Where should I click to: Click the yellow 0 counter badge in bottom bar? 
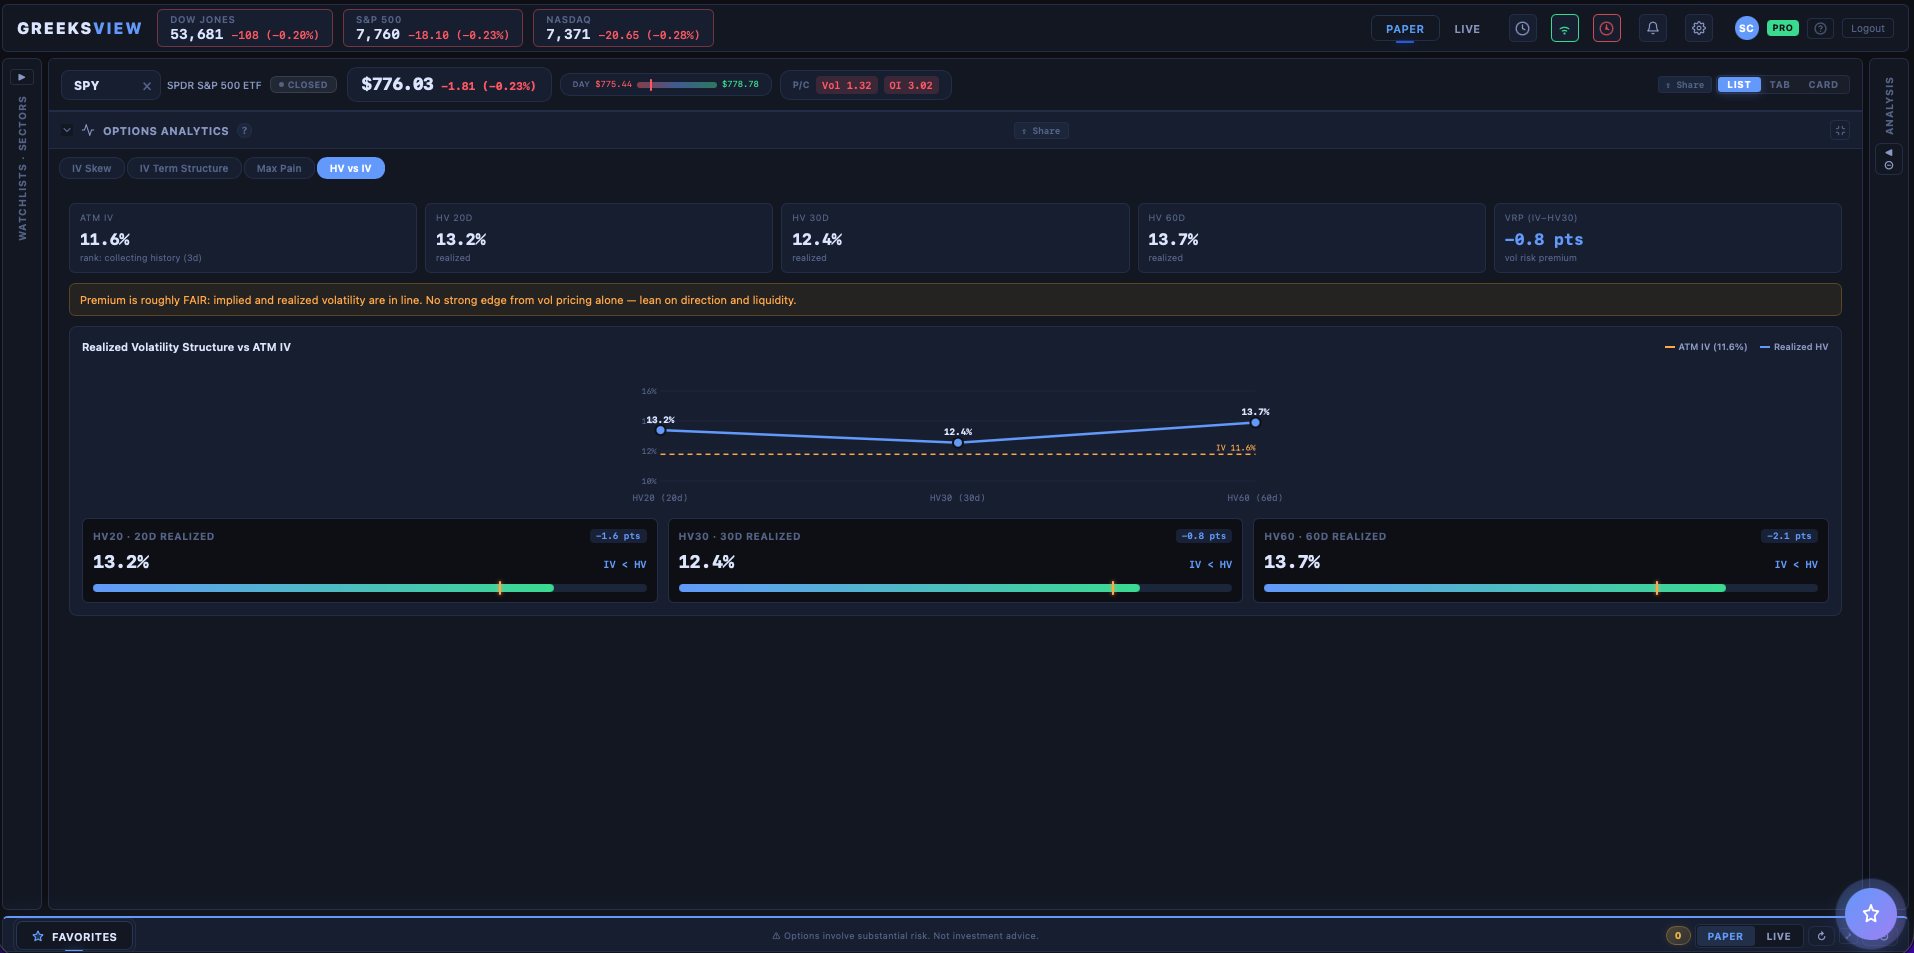click(x=1678, y=936)
